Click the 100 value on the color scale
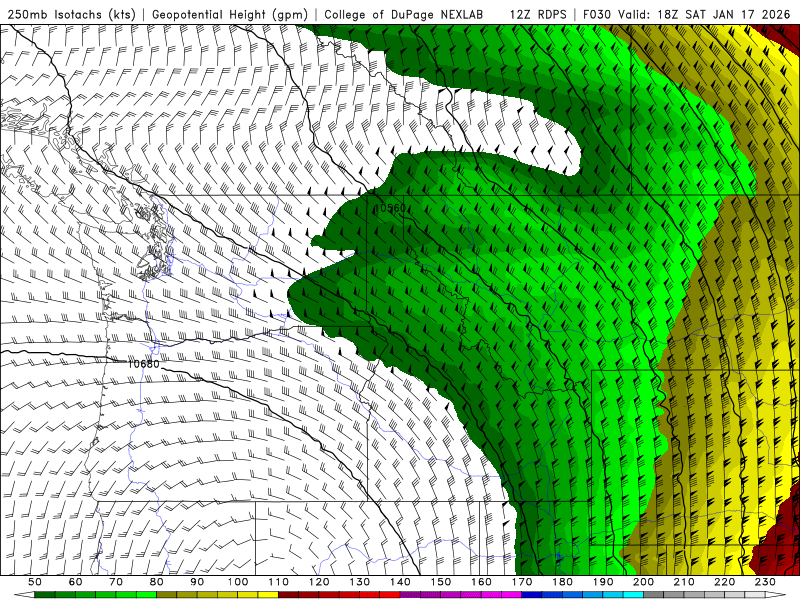The width and height of the screenshot is (800, 600). pos(238,582)
